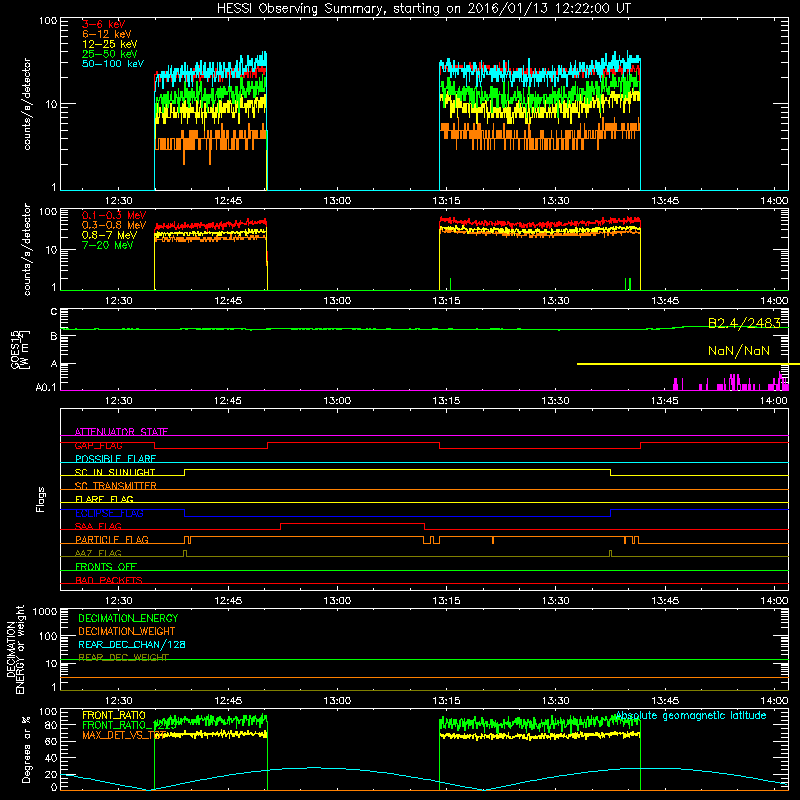Click the 13:15 tick label under the MeV panel
The width and height of the screenshot is (800, 800).
point(446,301)
